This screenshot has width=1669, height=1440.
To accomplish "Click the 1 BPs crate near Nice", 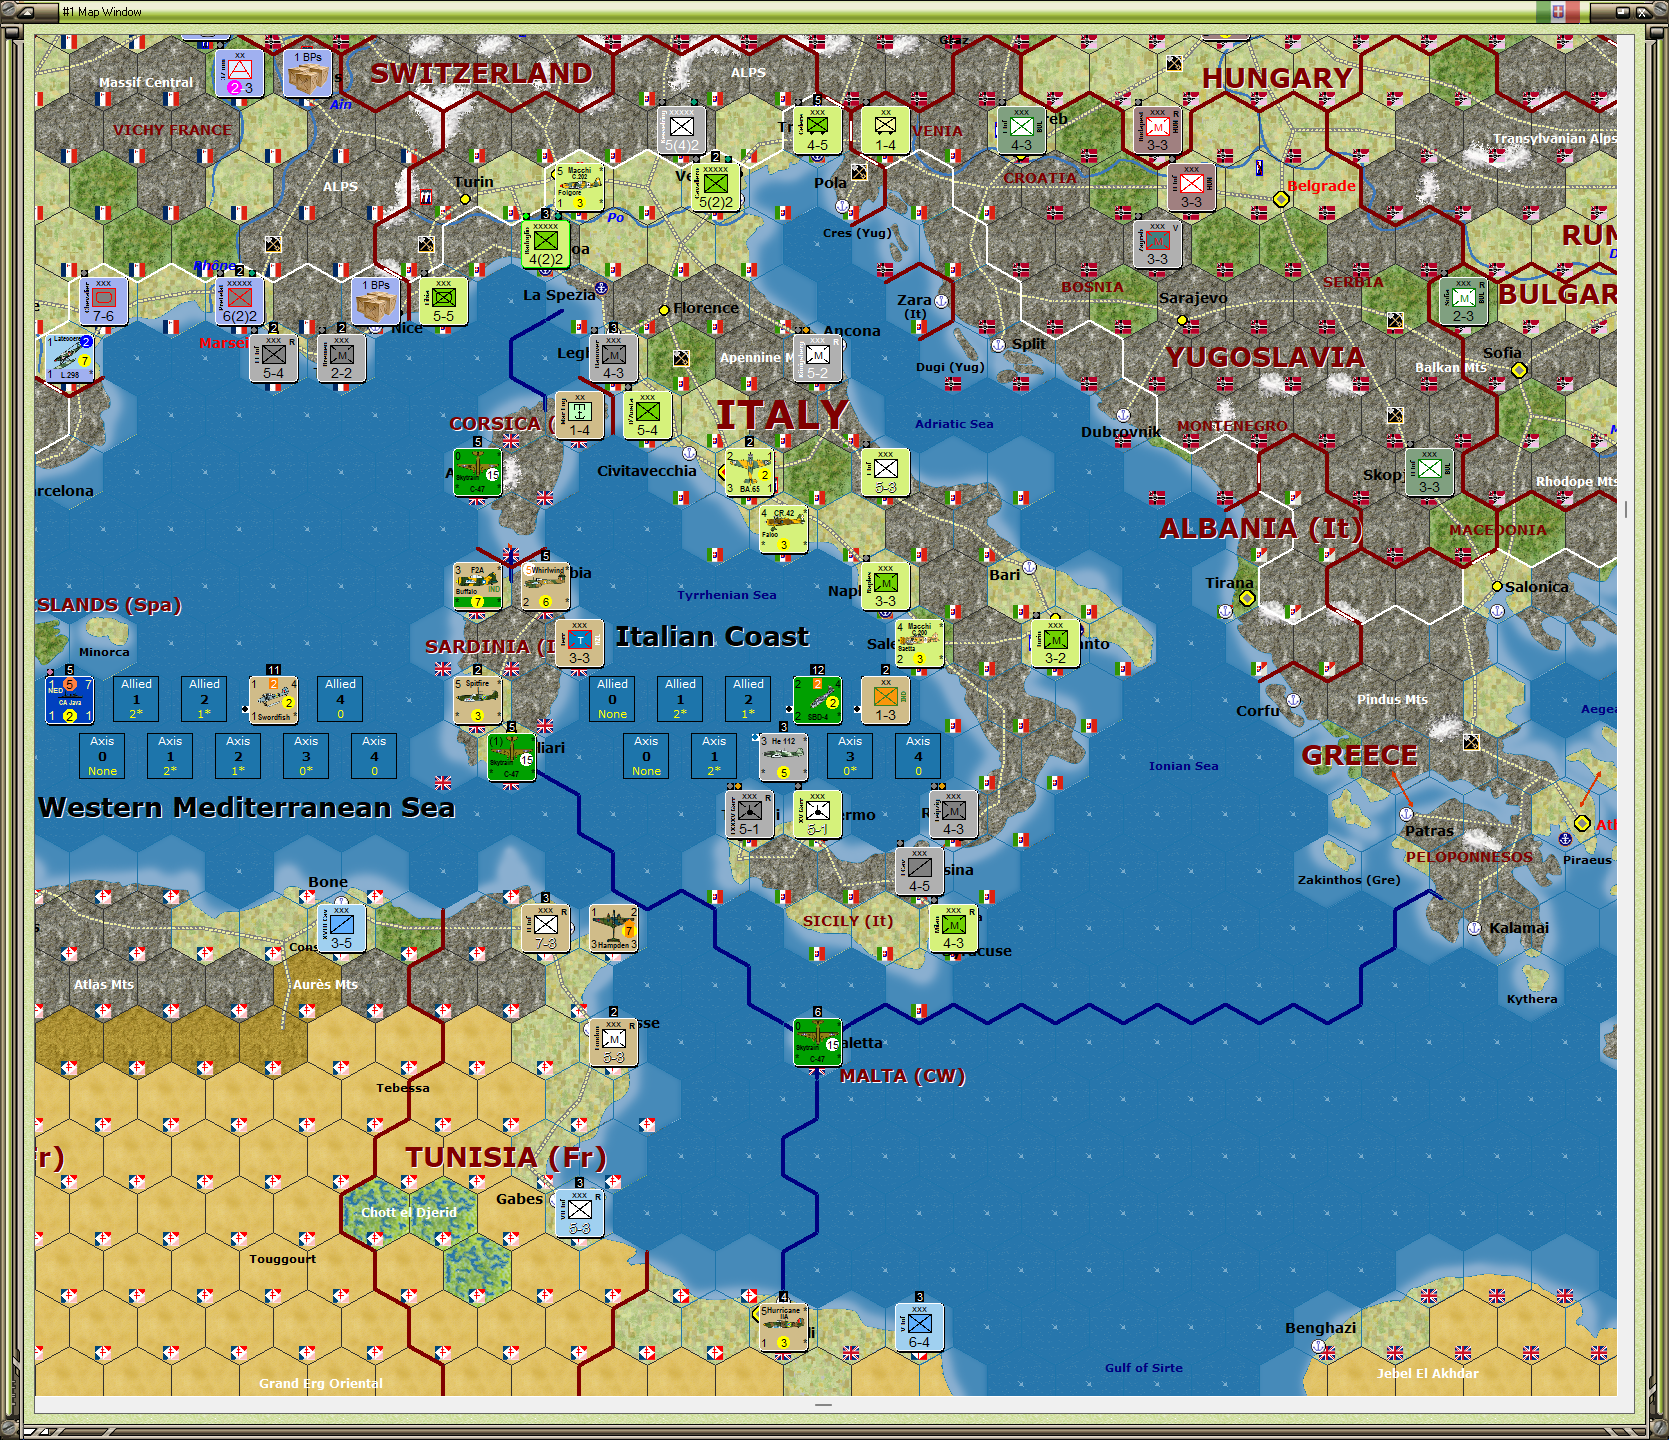I will point(375,301).
